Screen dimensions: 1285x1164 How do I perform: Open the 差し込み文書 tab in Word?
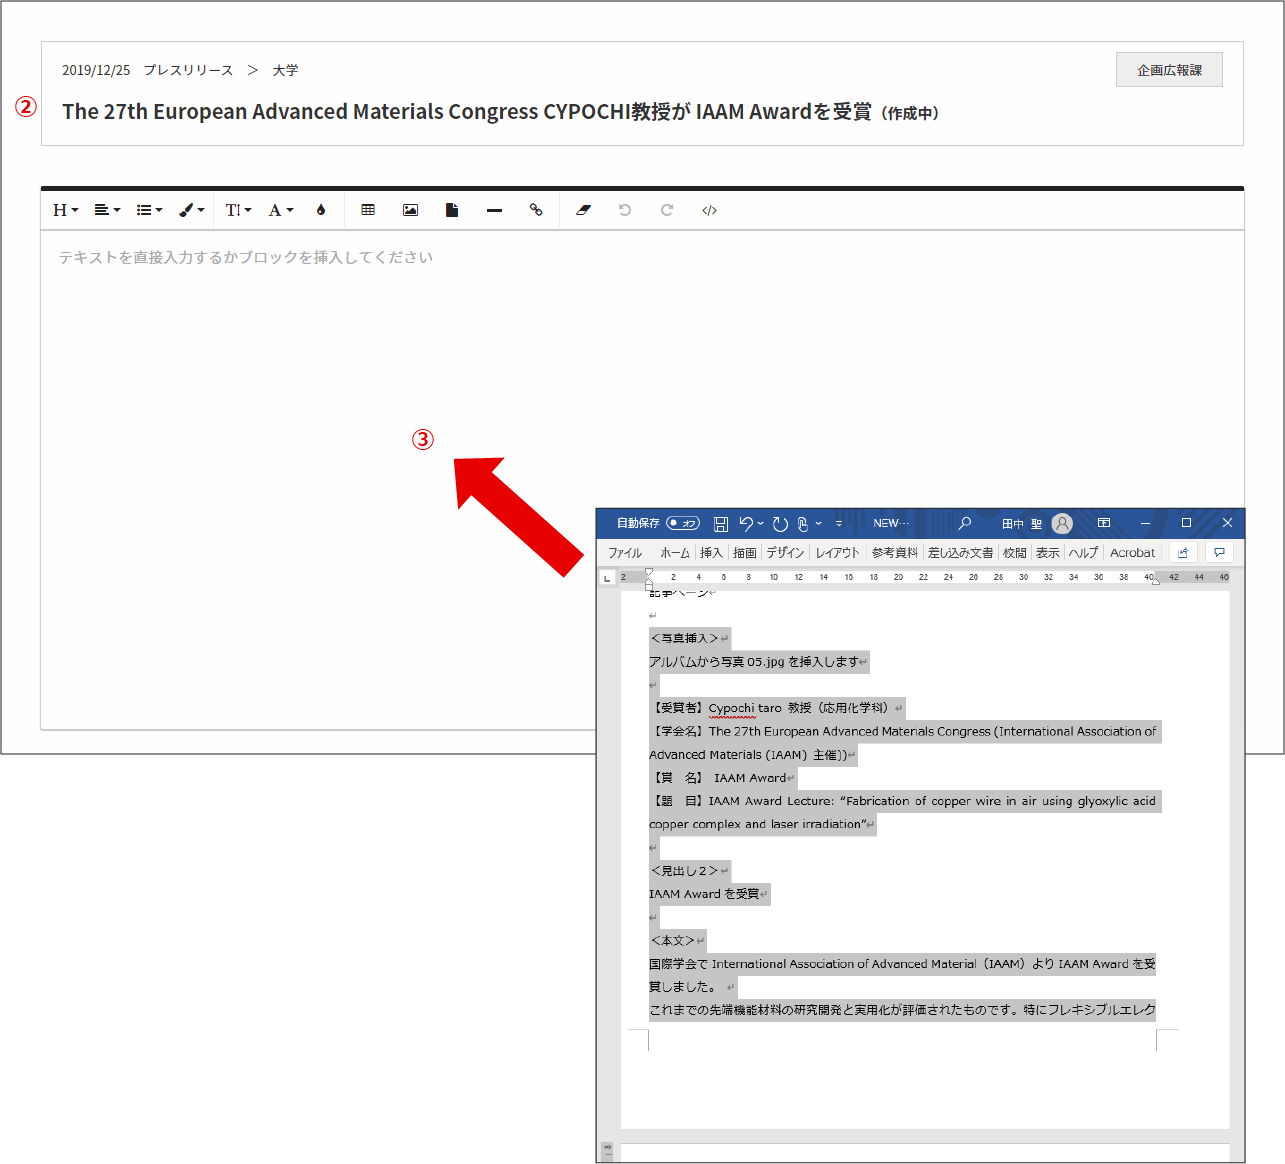[960, 552]
